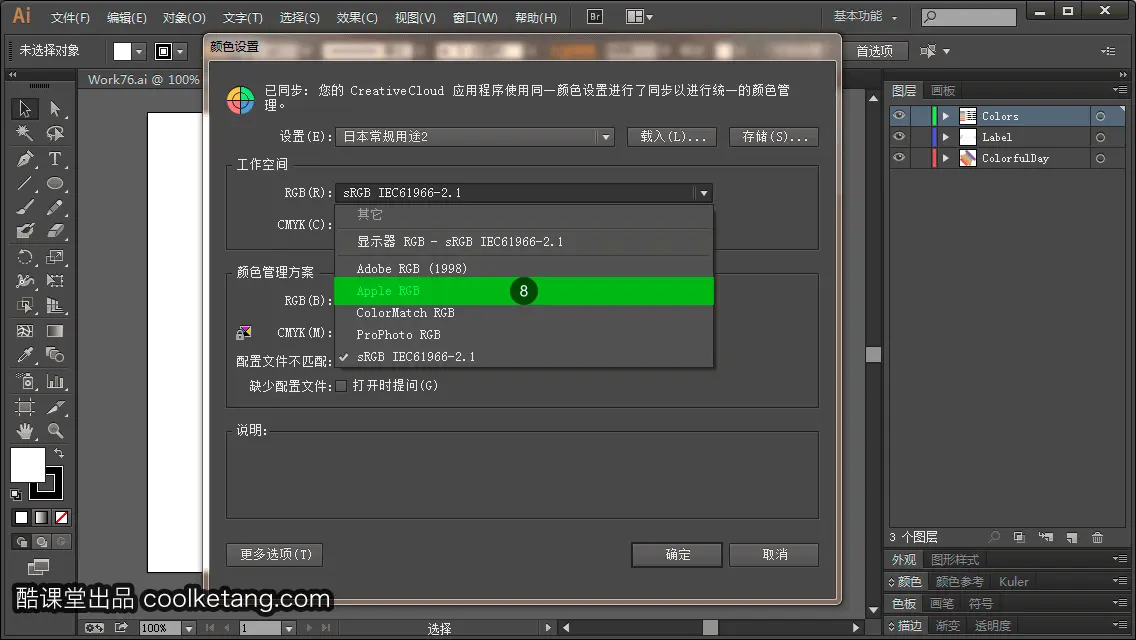Open the artboard number dropdown

pyautogui.click(x=288, y=628)
